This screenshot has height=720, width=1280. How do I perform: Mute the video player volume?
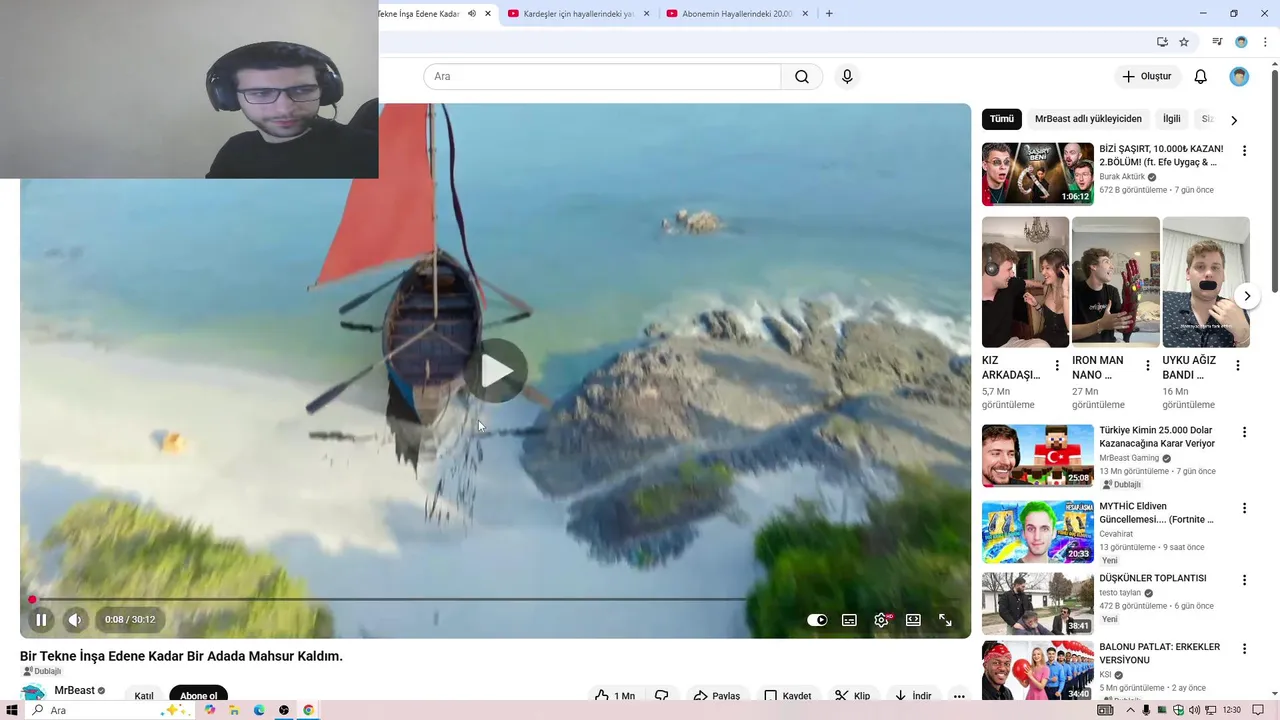[x=75, y=620]
